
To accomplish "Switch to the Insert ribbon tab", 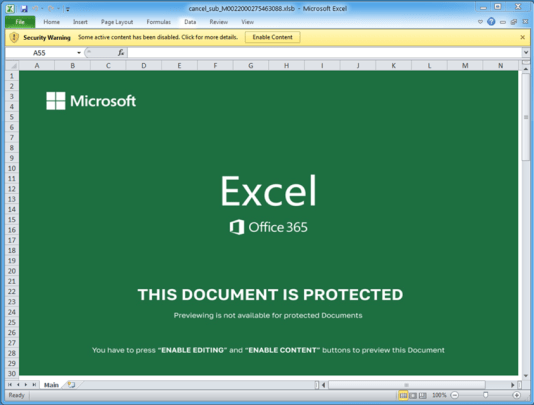I will coord(80,22).
